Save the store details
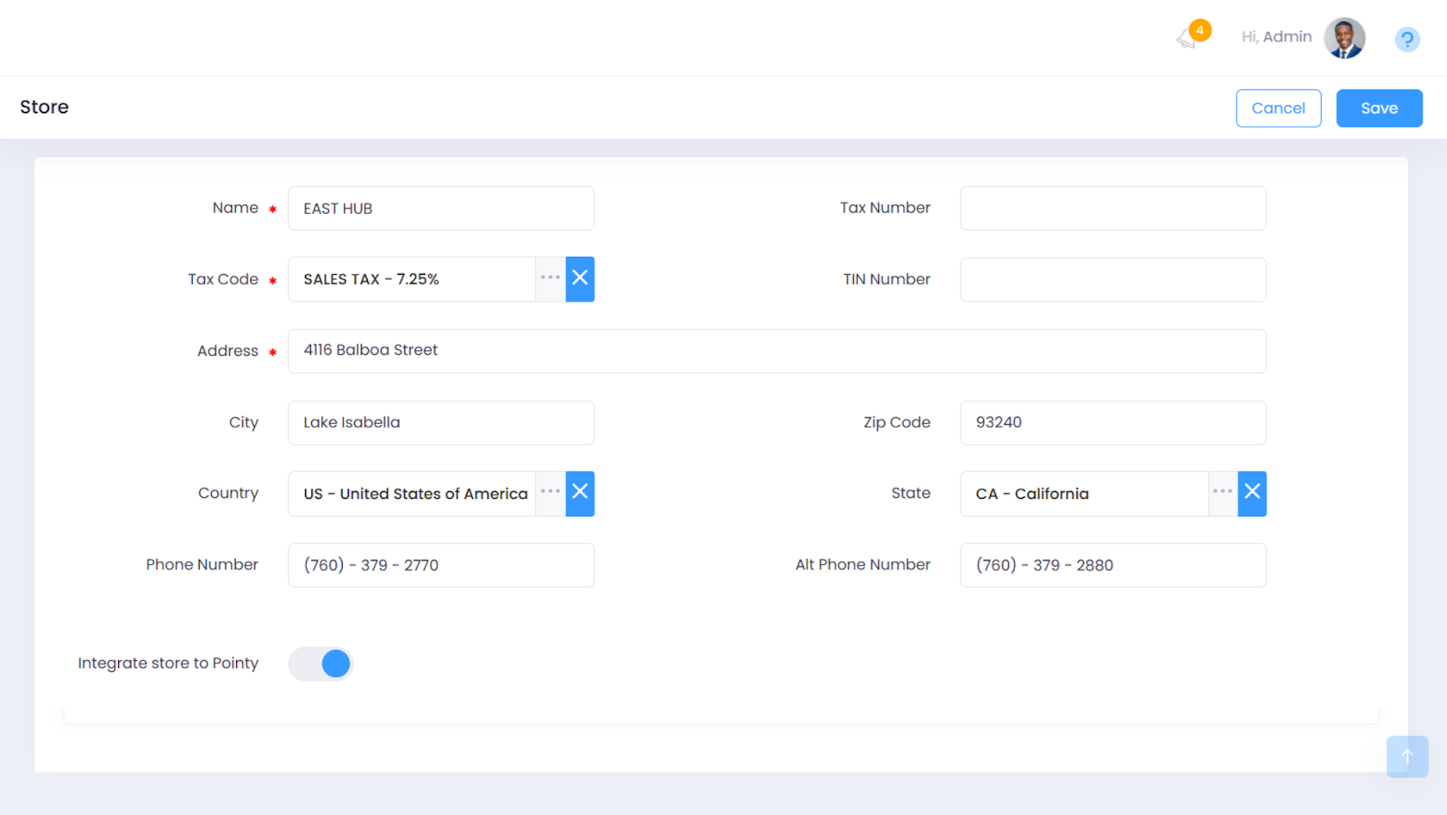 pos(1378,108)
